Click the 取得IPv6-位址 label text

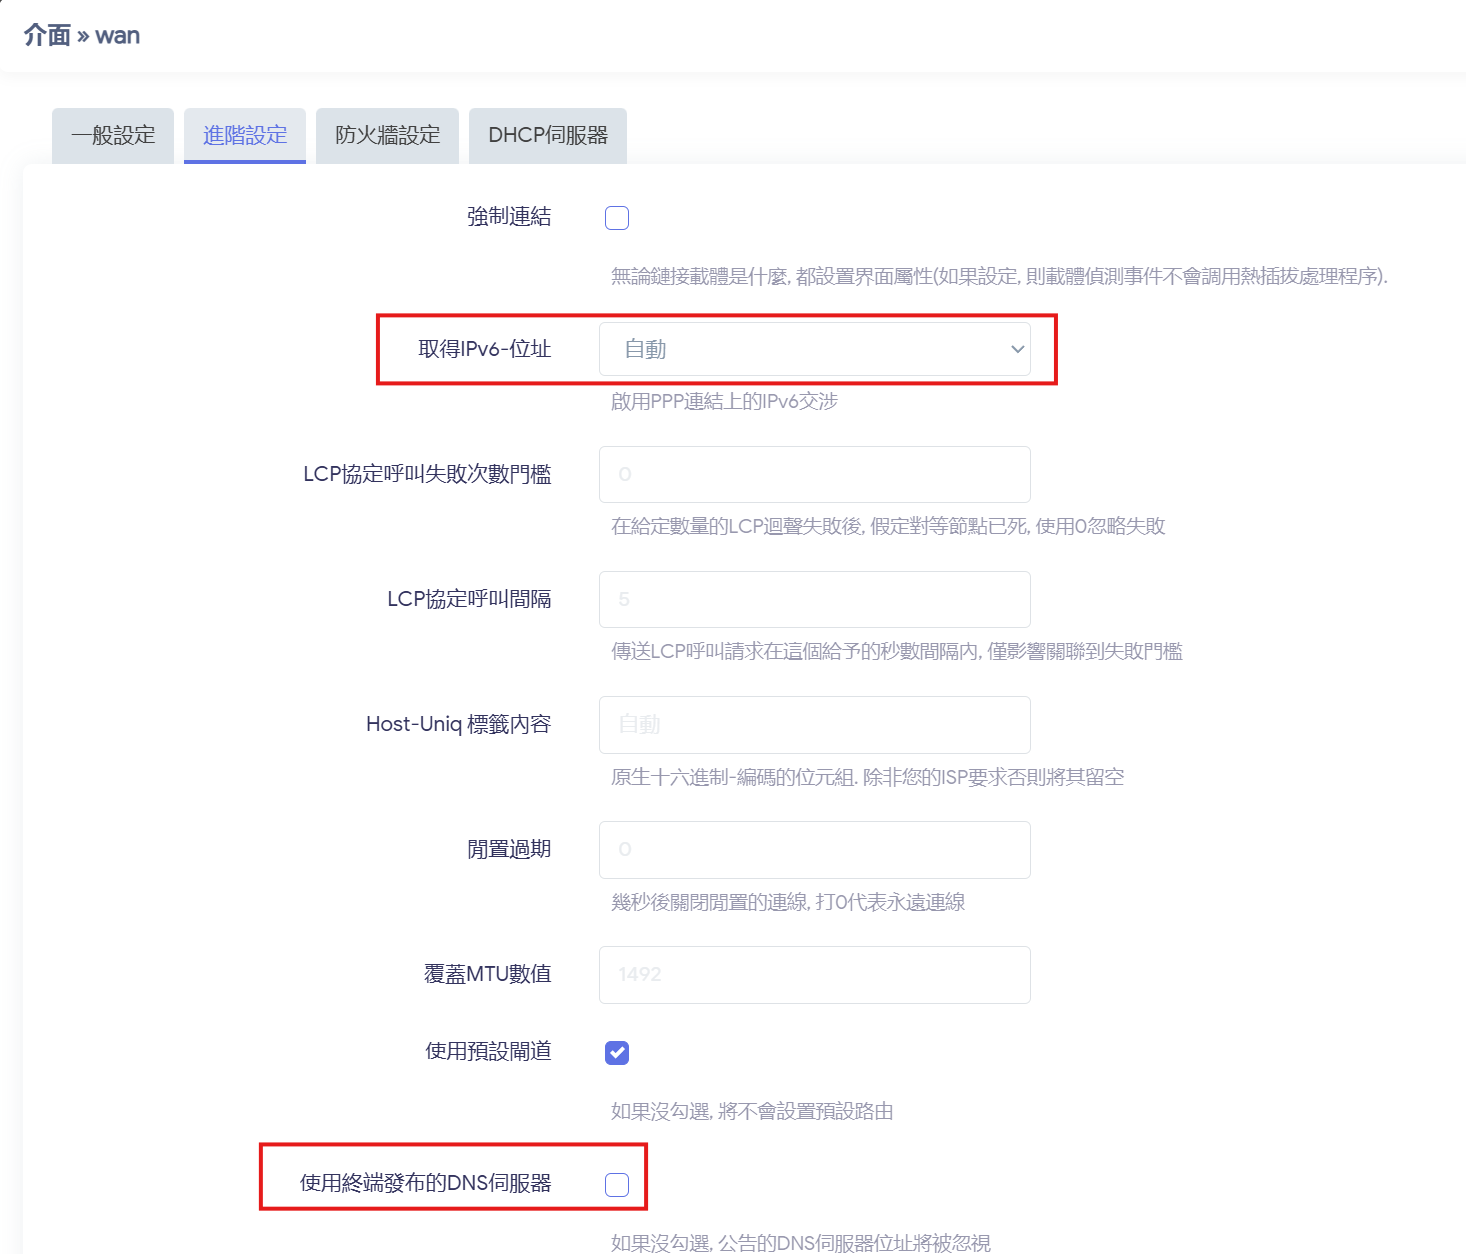(x=484, y=349)
